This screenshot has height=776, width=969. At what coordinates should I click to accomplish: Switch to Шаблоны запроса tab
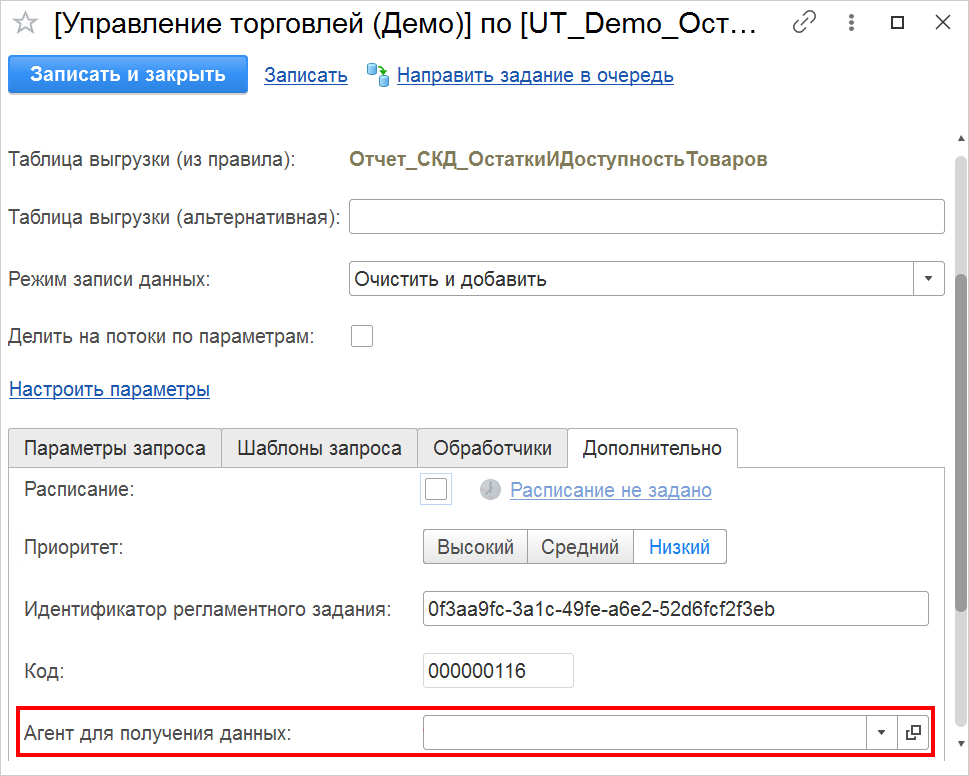click(x=319, y=448)
